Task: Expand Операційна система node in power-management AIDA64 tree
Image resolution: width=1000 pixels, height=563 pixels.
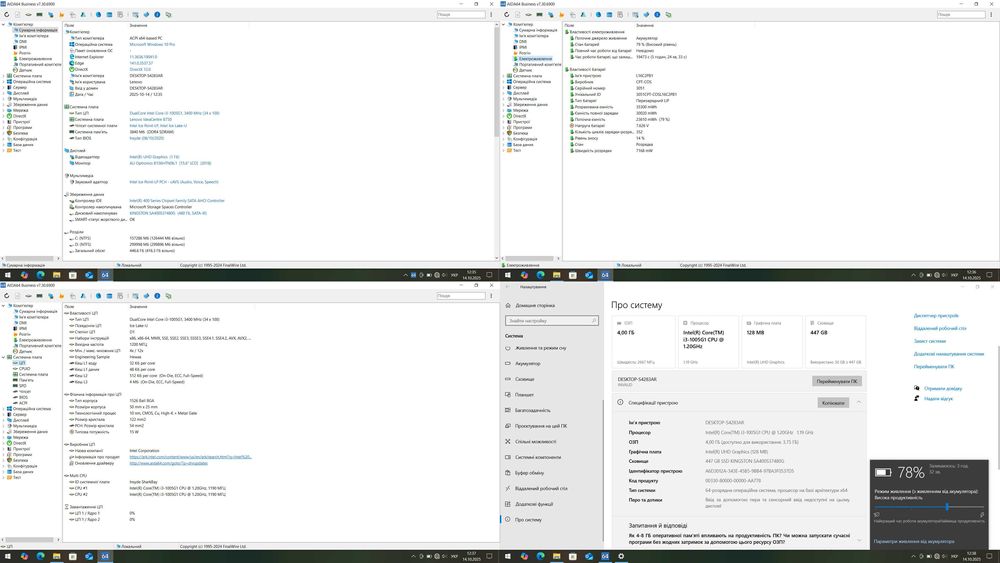Action: coord(503,82)
